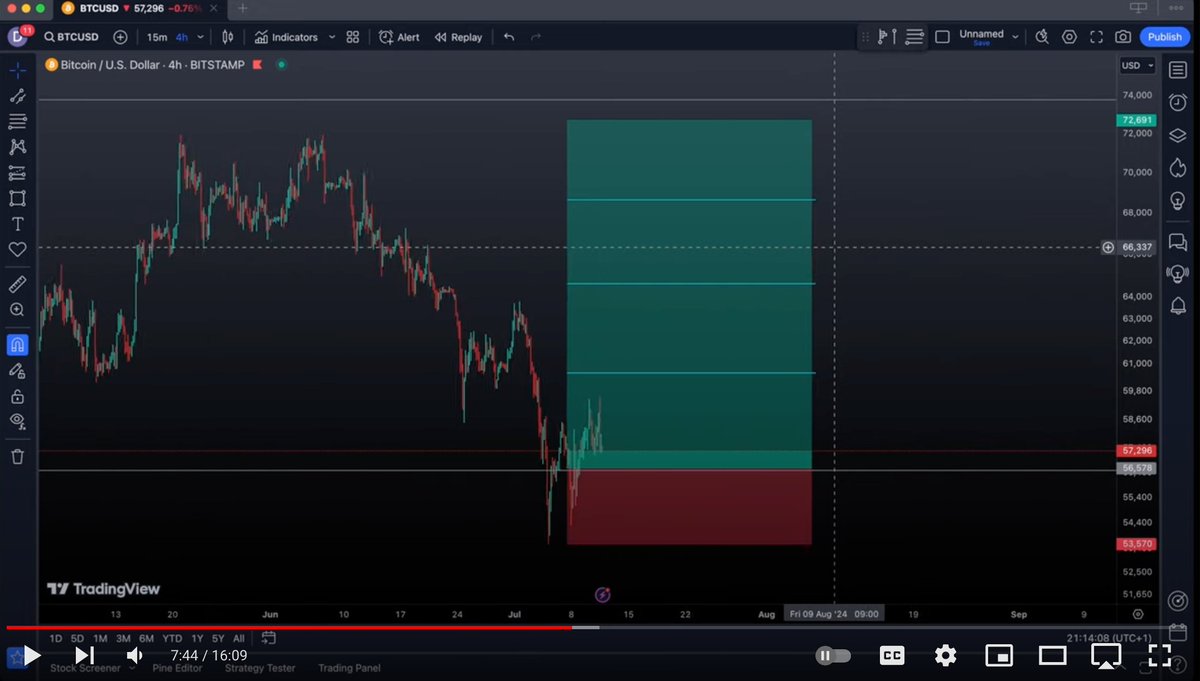Open chart settings hexagon icon
The height and width of the screenshot is (681, 1200).
click(1069, 37)
